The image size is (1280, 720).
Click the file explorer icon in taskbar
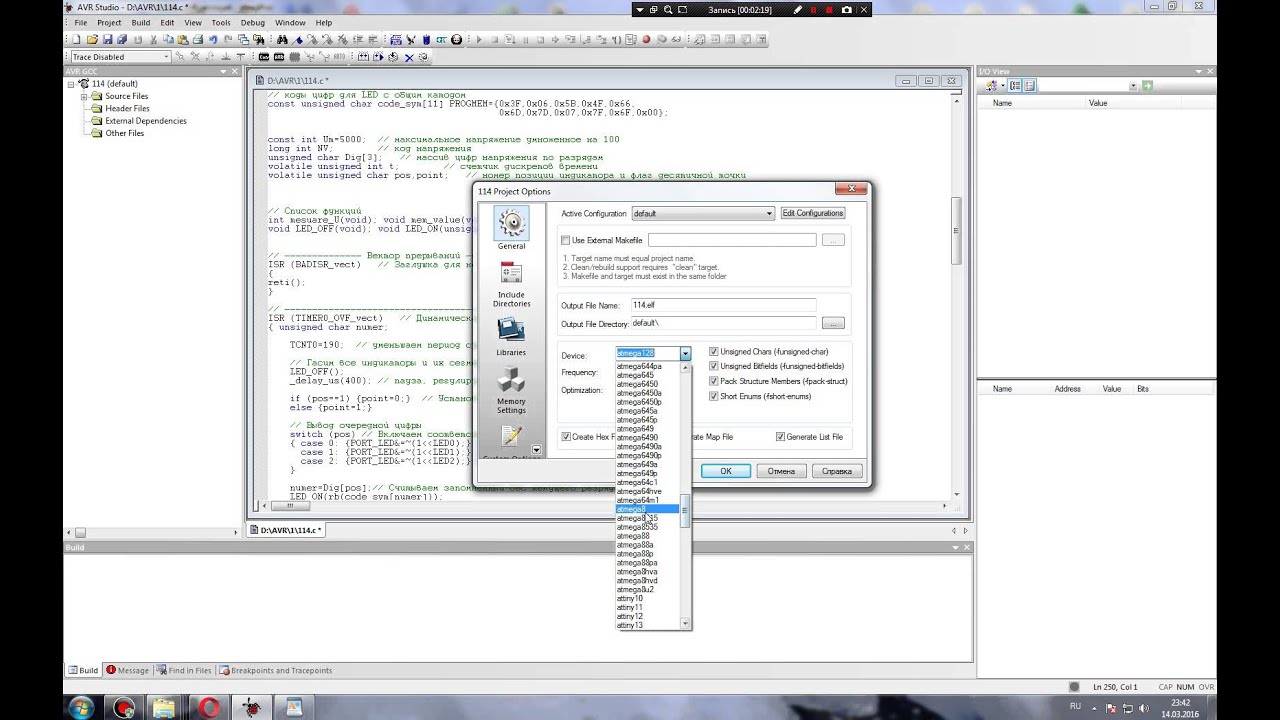[x=164, y=707]
